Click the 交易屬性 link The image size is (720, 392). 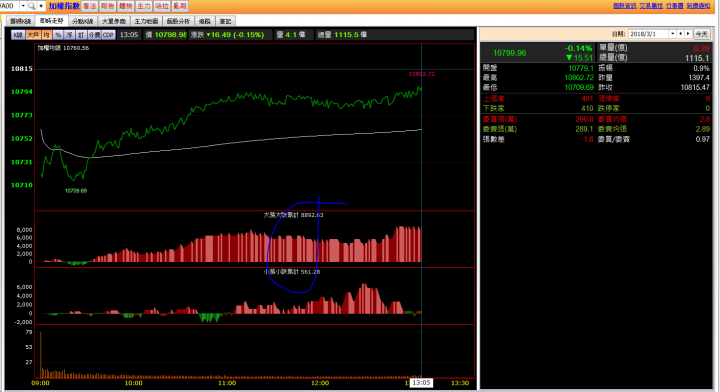click(x=651, y=6)
